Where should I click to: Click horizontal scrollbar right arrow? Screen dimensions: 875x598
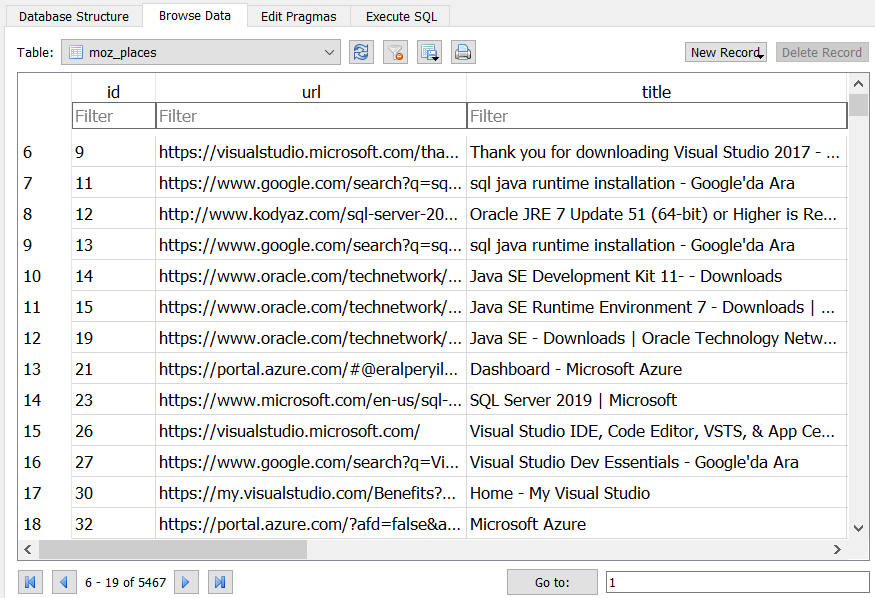pos(837,549)
